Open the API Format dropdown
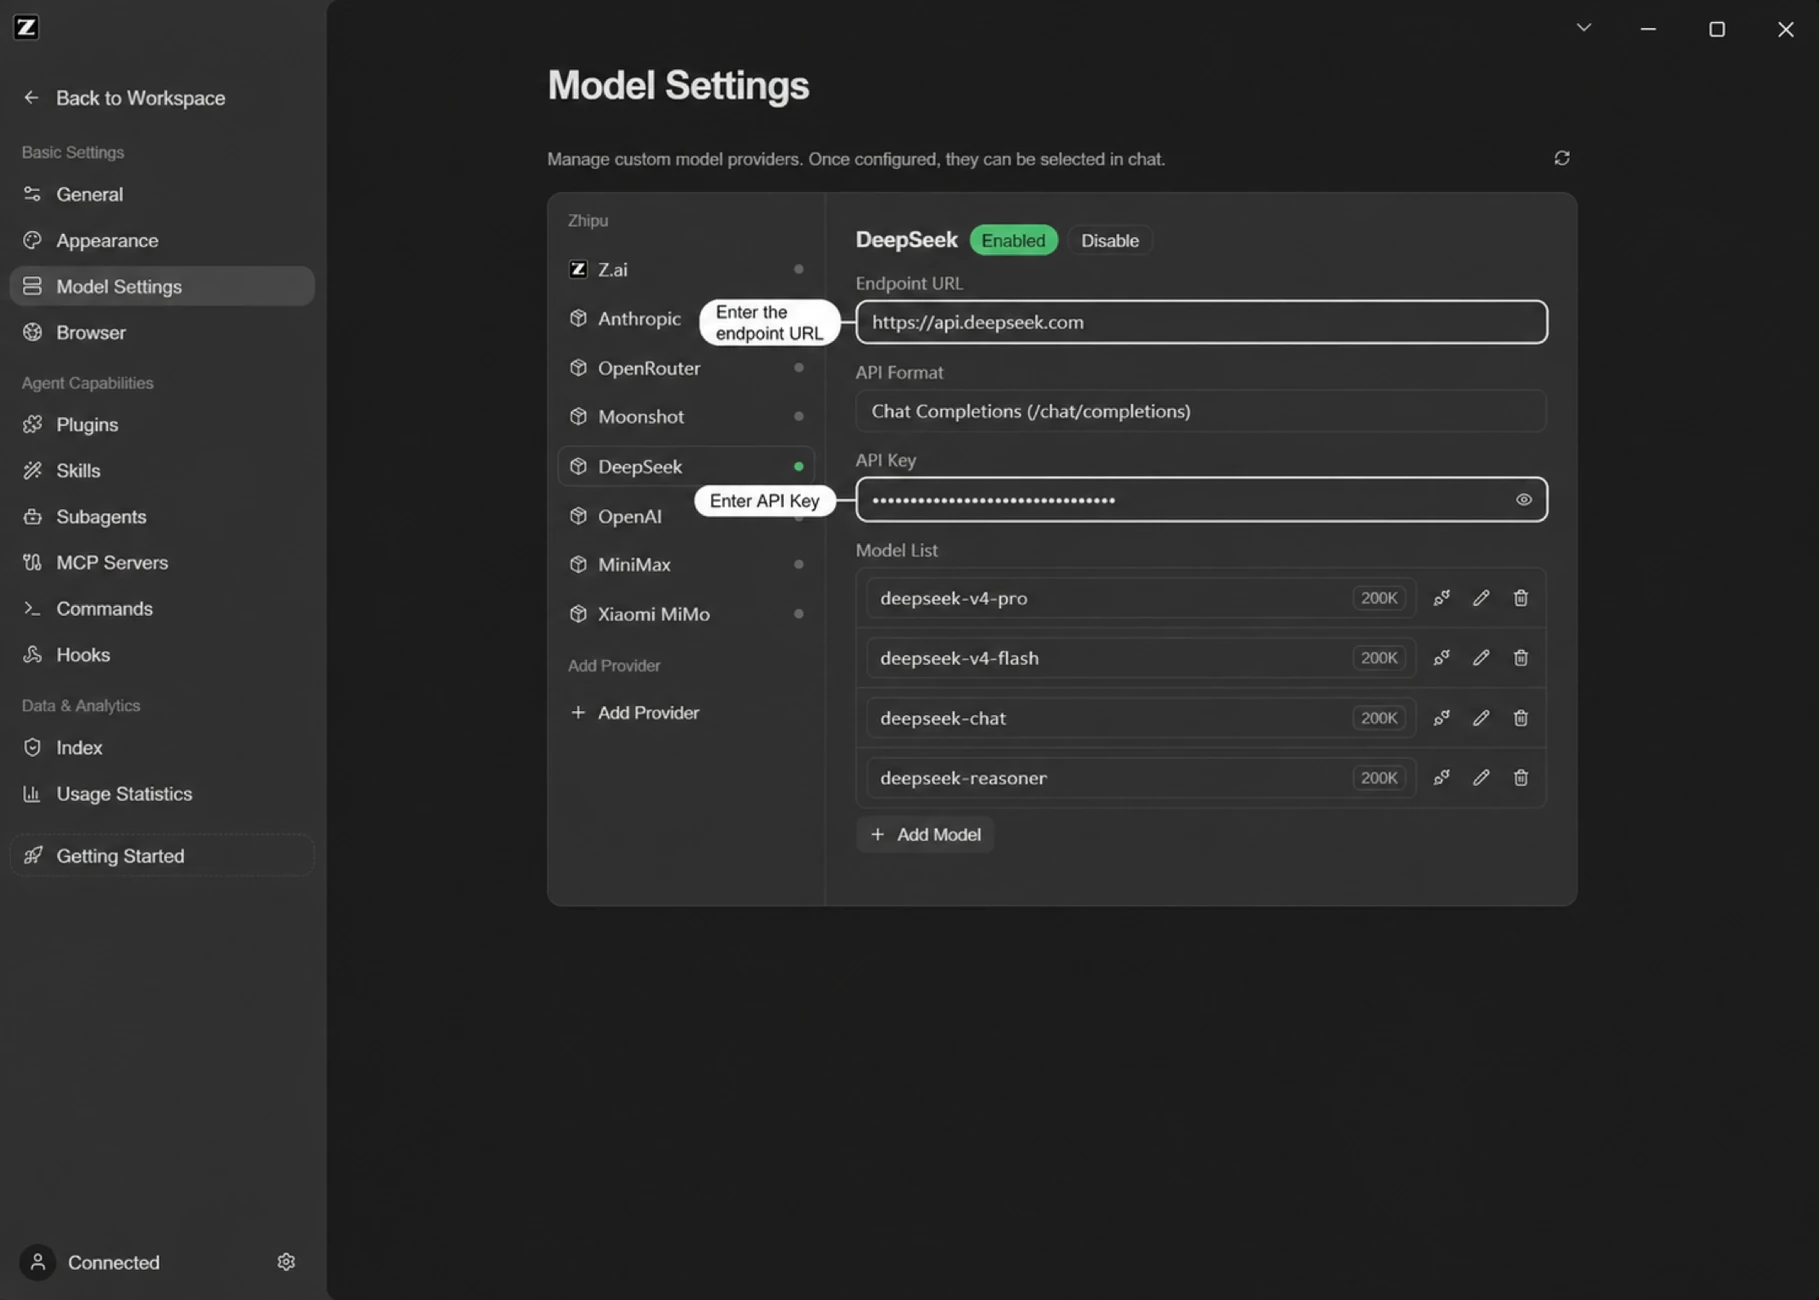The height and width of the screenshot is (1300, 1819). click(x=1201, y=411)
